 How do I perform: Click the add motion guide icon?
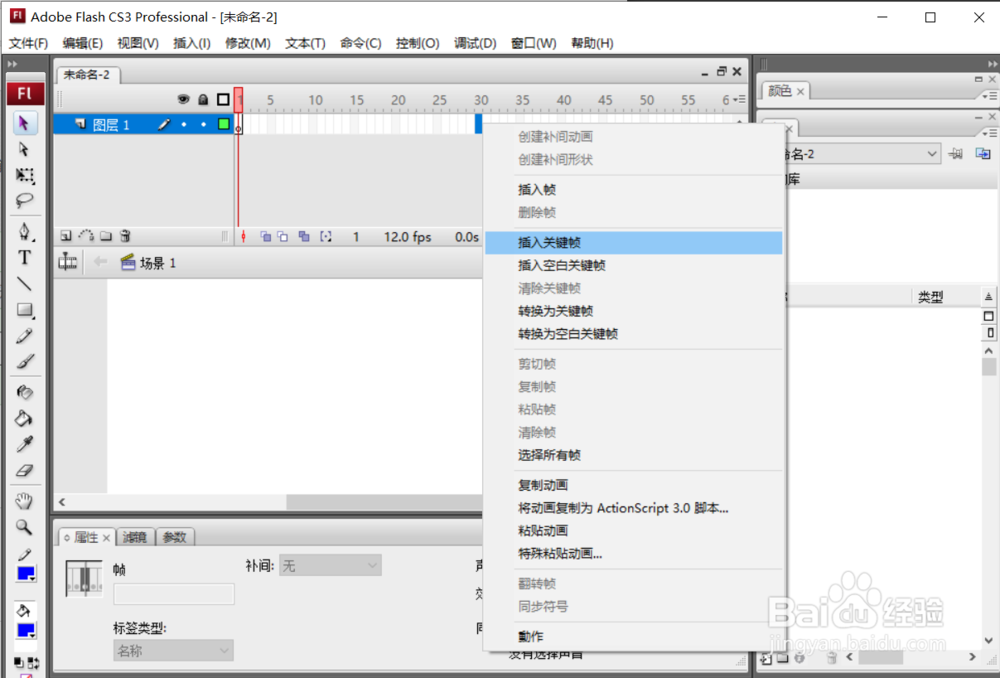[86, 237]
